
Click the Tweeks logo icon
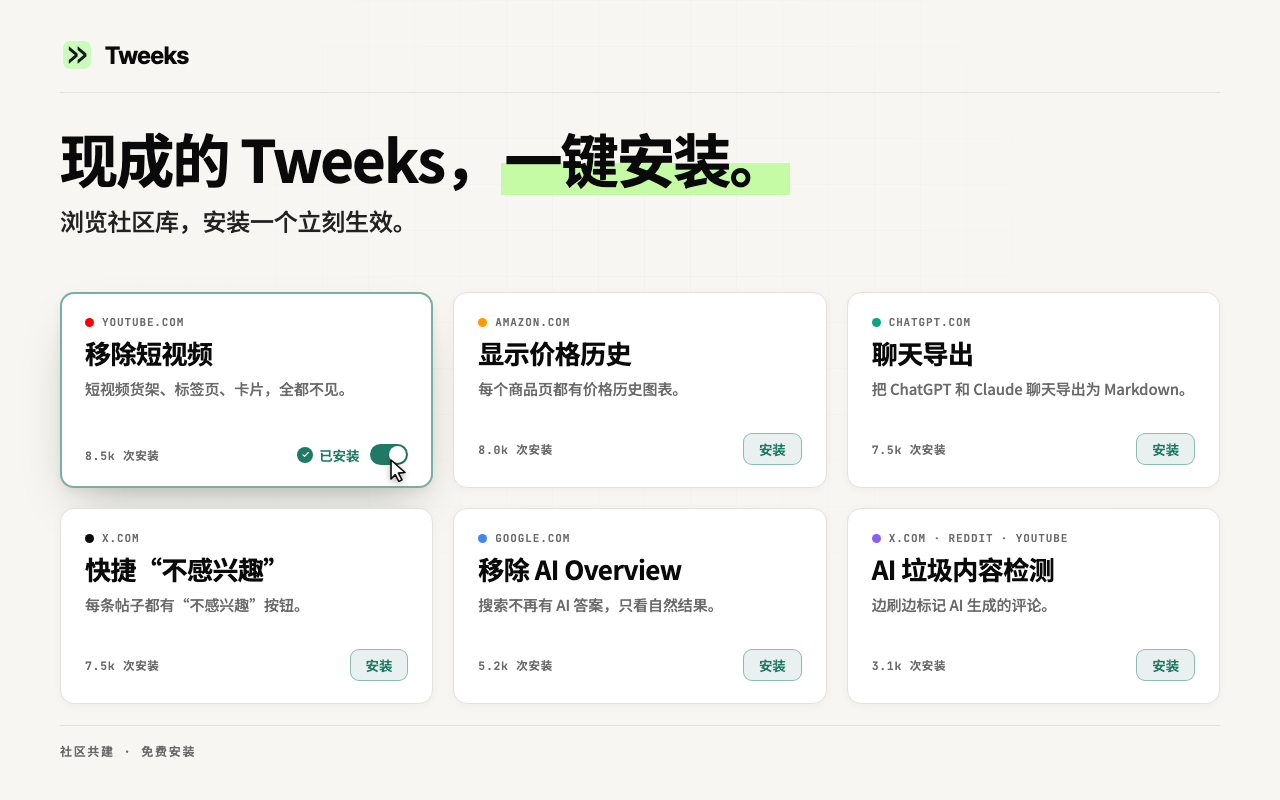tap(77, 55)
